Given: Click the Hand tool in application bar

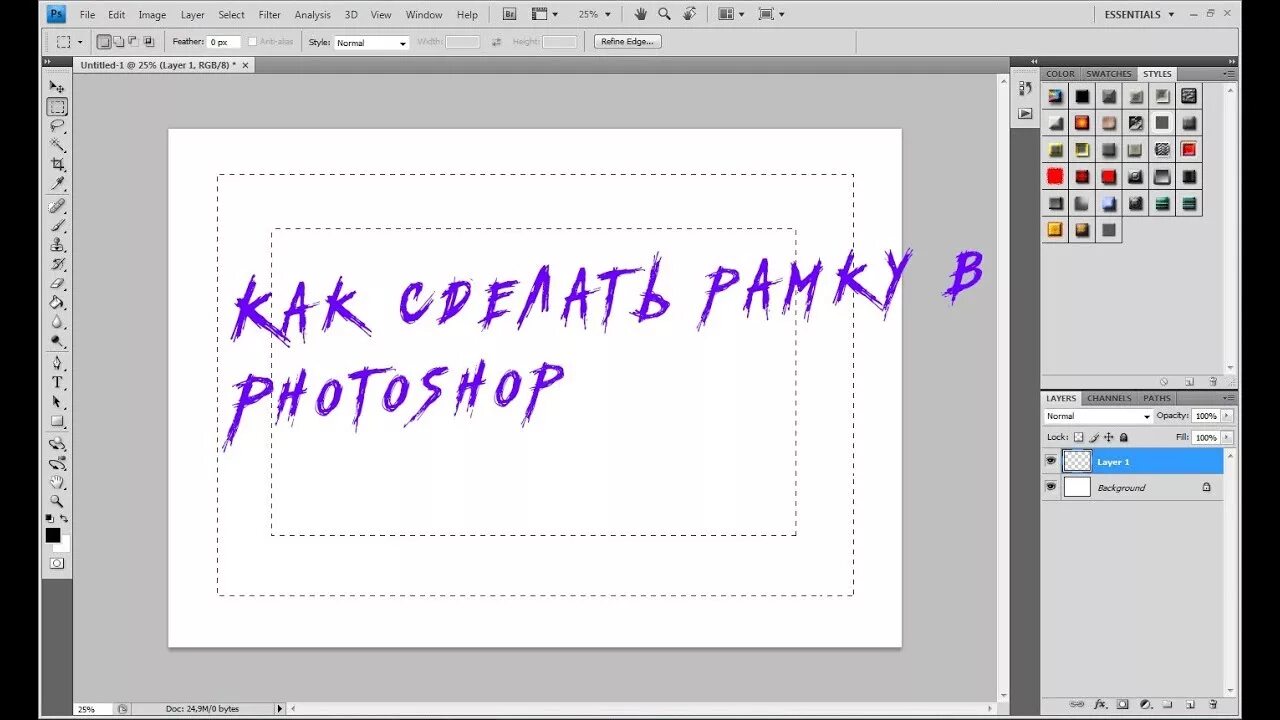Looking at the screenshot, I should coord(640,14).
